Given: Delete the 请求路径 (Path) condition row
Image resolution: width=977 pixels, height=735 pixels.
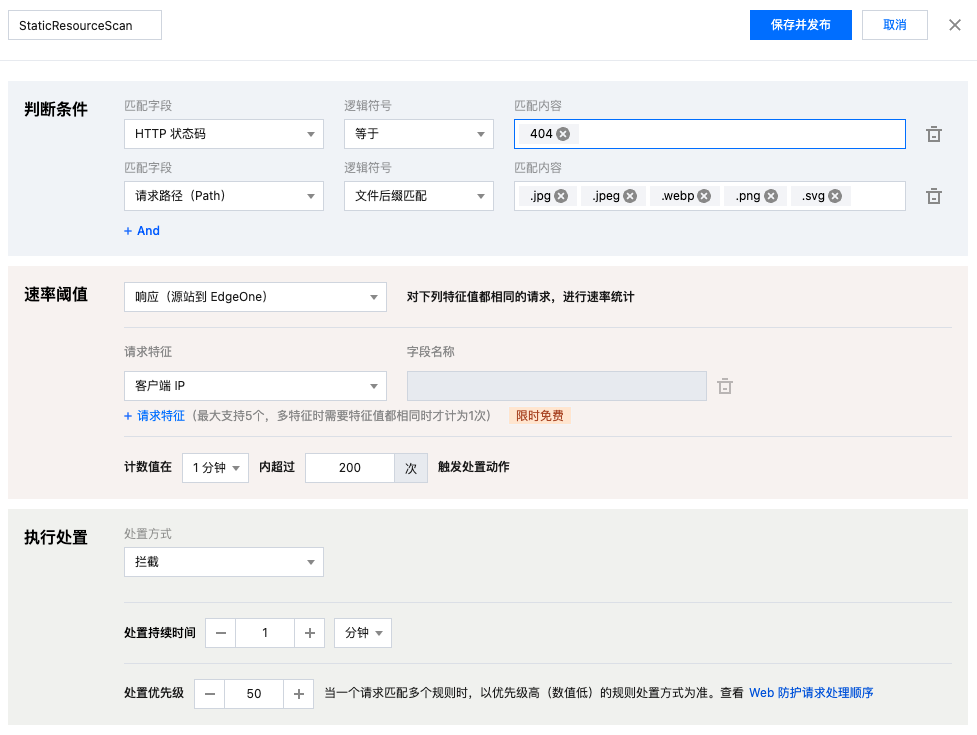Looking at the screenshot, I should tap(933, 196).
